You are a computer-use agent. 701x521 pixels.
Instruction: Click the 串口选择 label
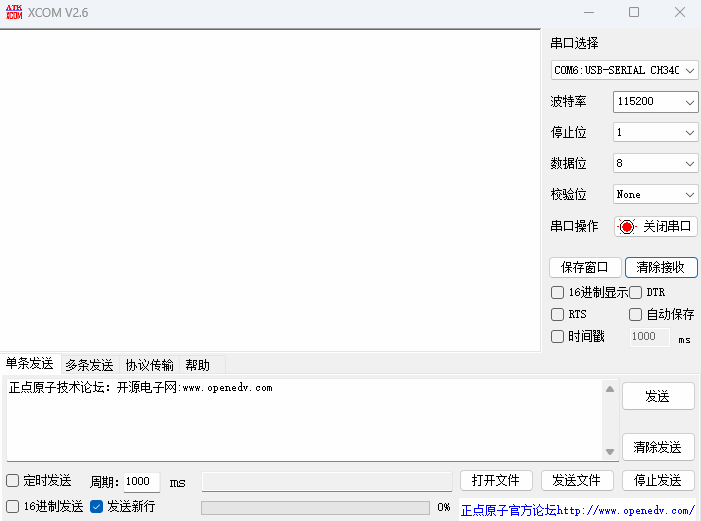pyautogui.click(x=574, y=43)
